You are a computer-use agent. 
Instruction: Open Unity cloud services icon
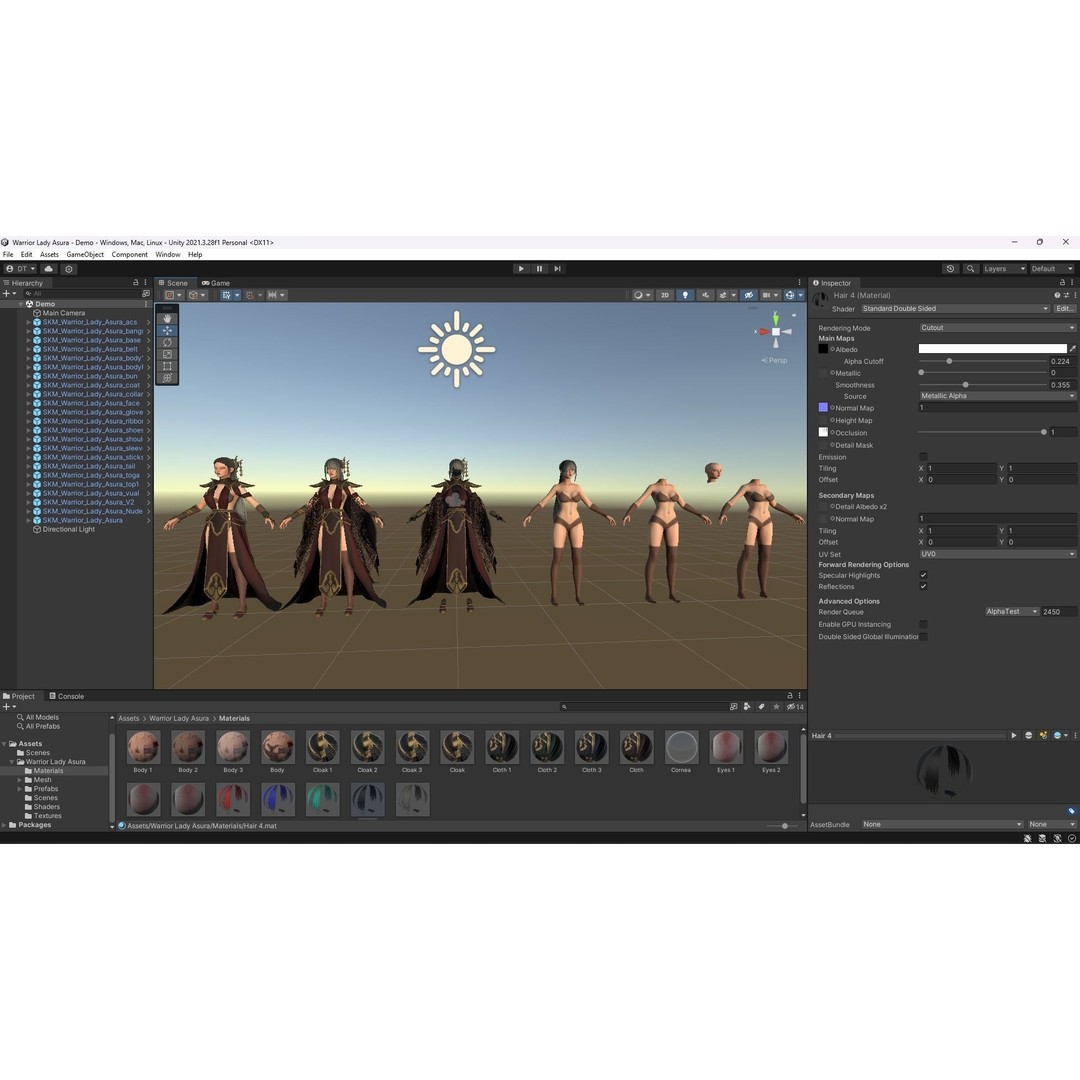click(x=48, y=269)
